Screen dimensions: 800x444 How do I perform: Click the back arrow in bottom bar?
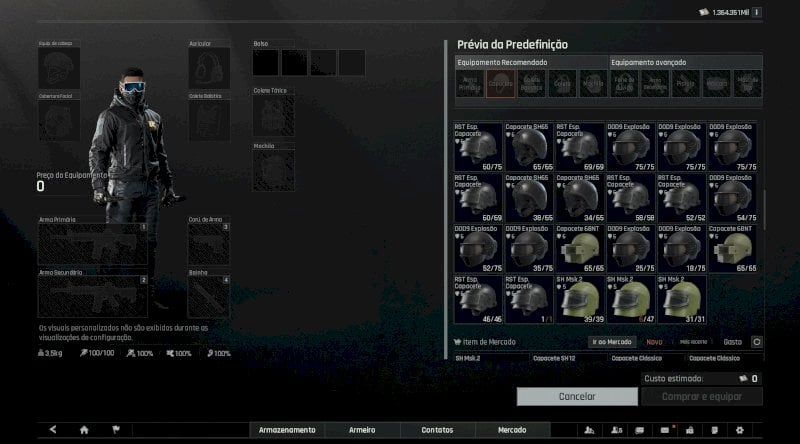pos(53,430)
